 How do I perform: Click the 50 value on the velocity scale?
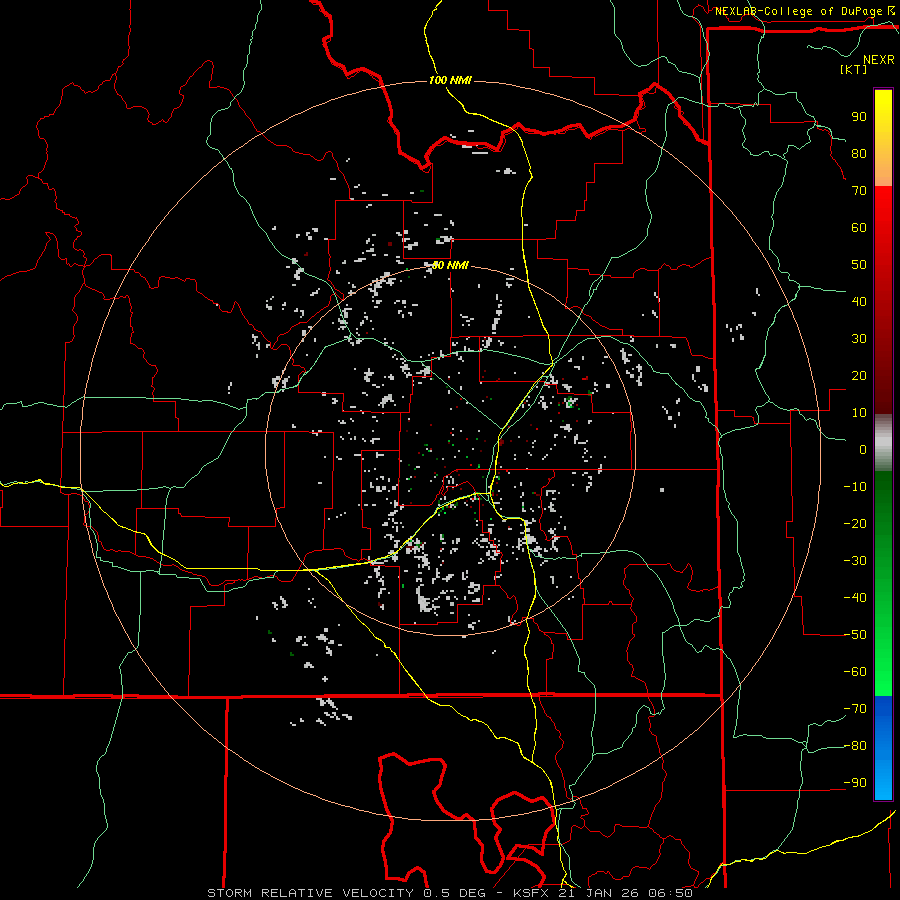pos(859,265)
